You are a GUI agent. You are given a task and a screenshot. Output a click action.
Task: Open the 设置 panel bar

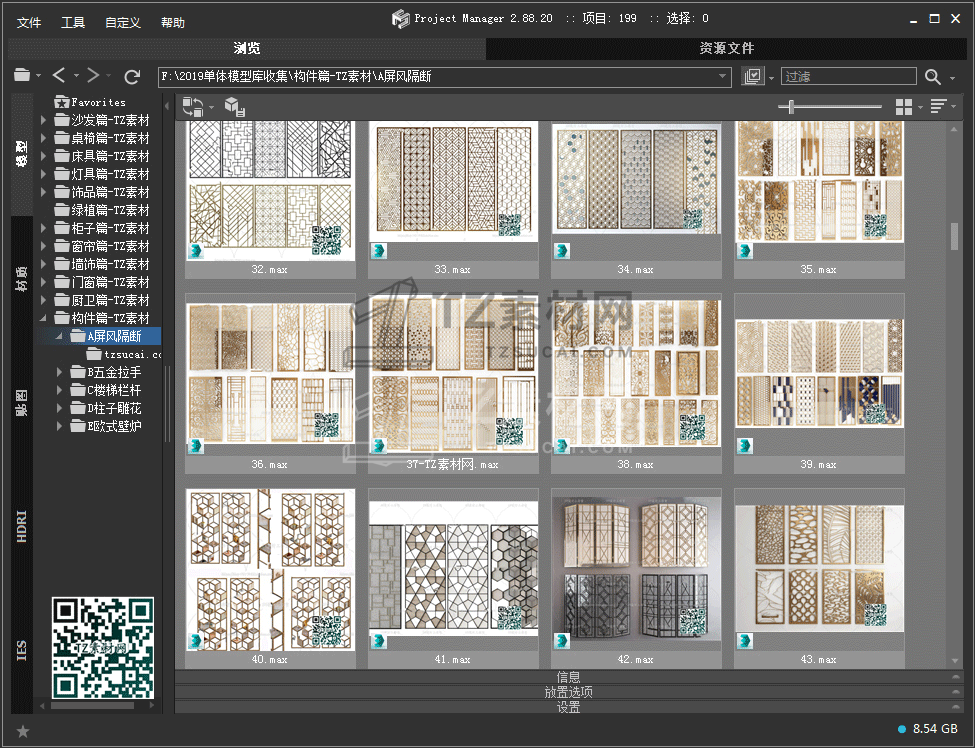tap(568, 707)
